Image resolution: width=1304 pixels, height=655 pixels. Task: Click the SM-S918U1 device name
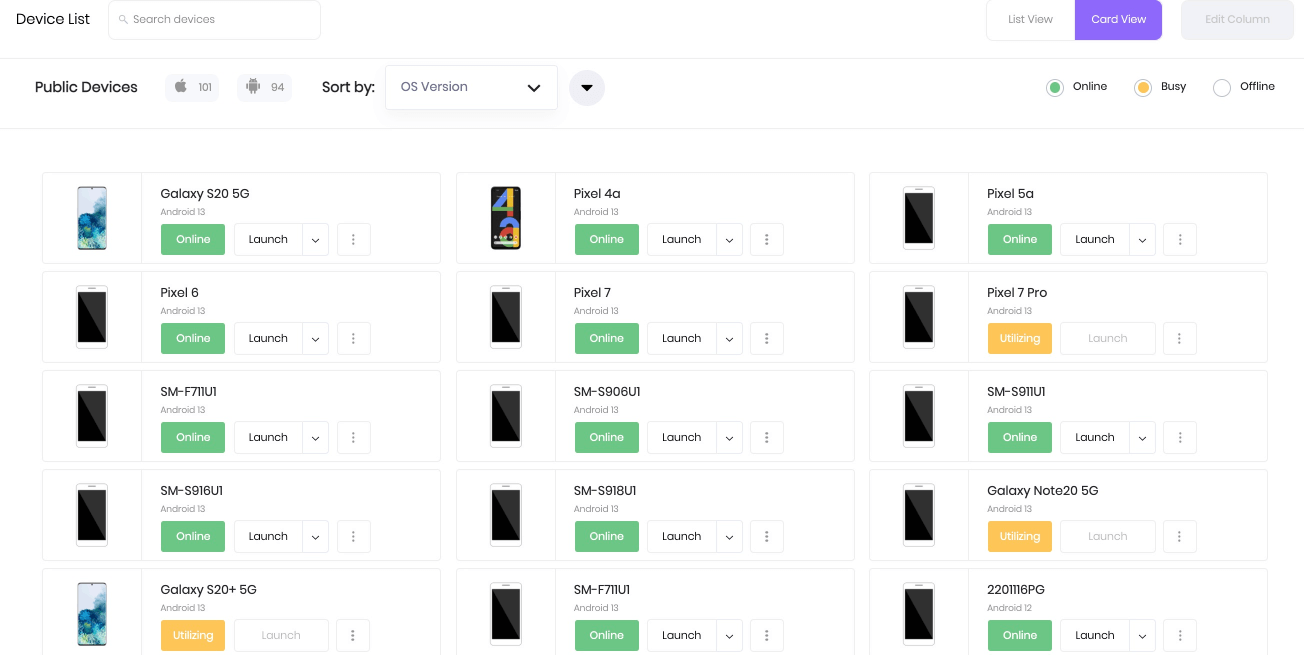[x=605, y=491]
